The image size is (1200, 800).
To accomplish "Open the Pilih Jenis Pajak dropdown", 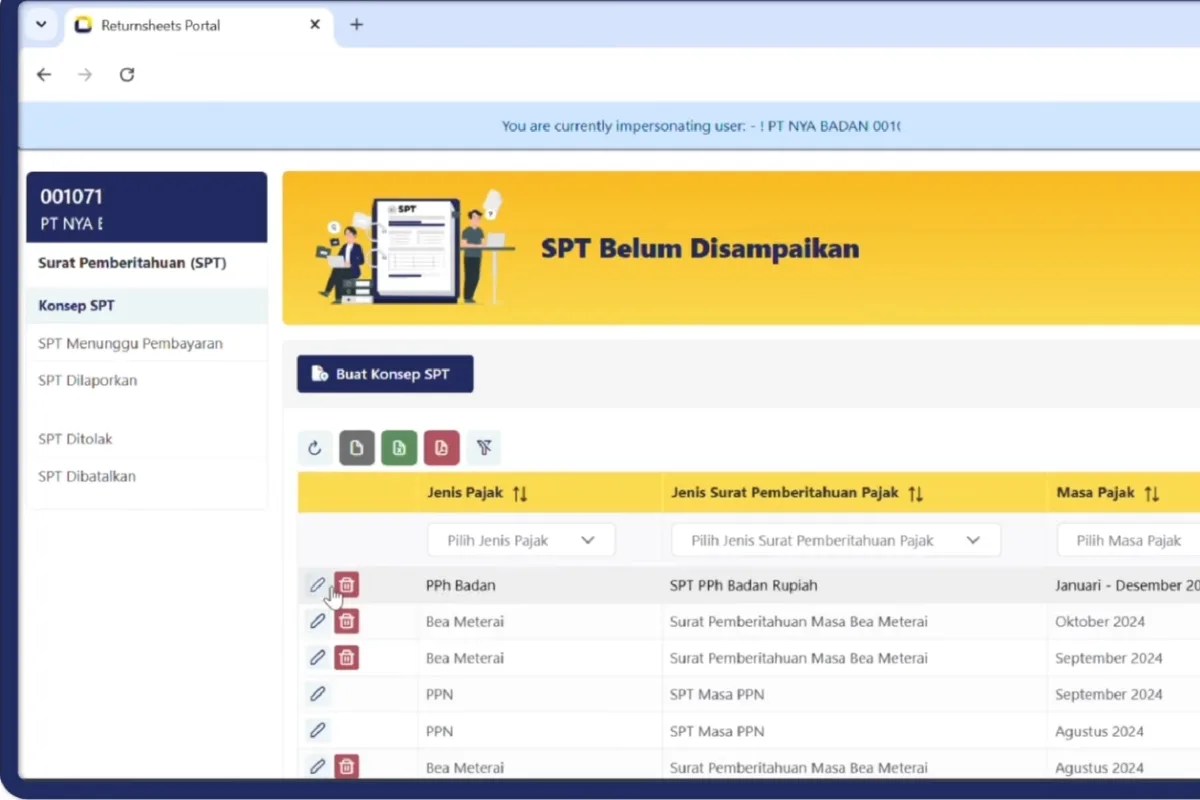I will click(x=521, y=540).
